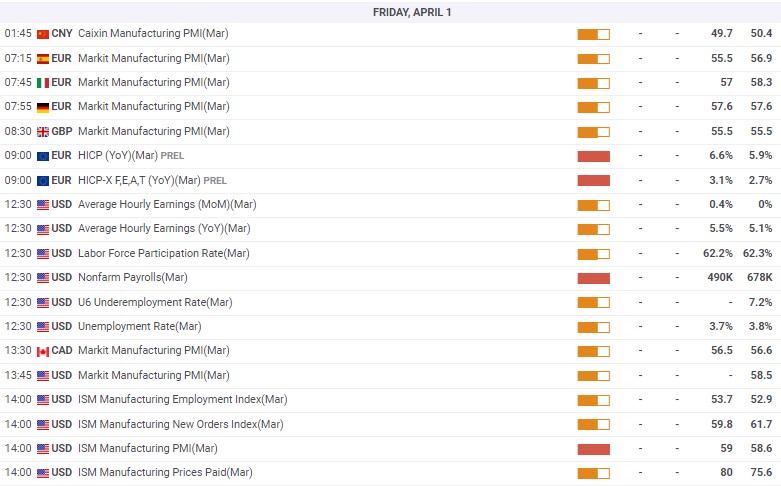Click US flag on the 13:45 Markit PMI row

43,376
